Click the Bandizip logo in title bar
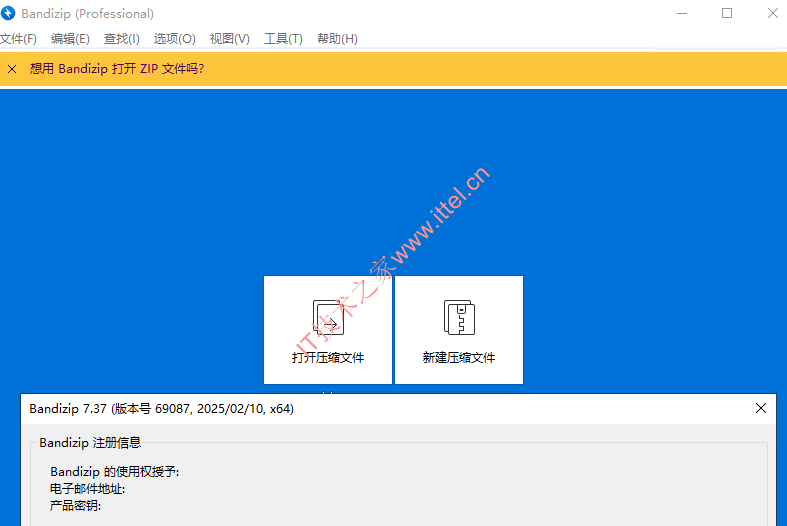The image size is (787, 526). pyautogui.click(x=8, y=13)
